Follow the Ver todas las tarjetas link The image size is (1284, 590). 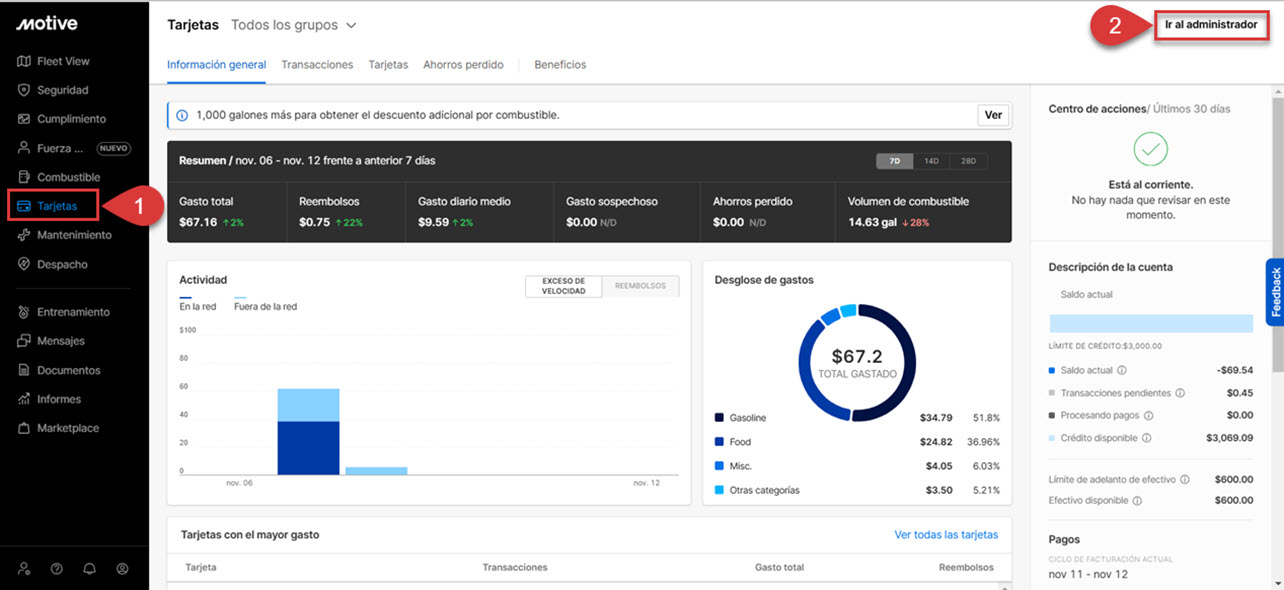click(x=945, y=535)
